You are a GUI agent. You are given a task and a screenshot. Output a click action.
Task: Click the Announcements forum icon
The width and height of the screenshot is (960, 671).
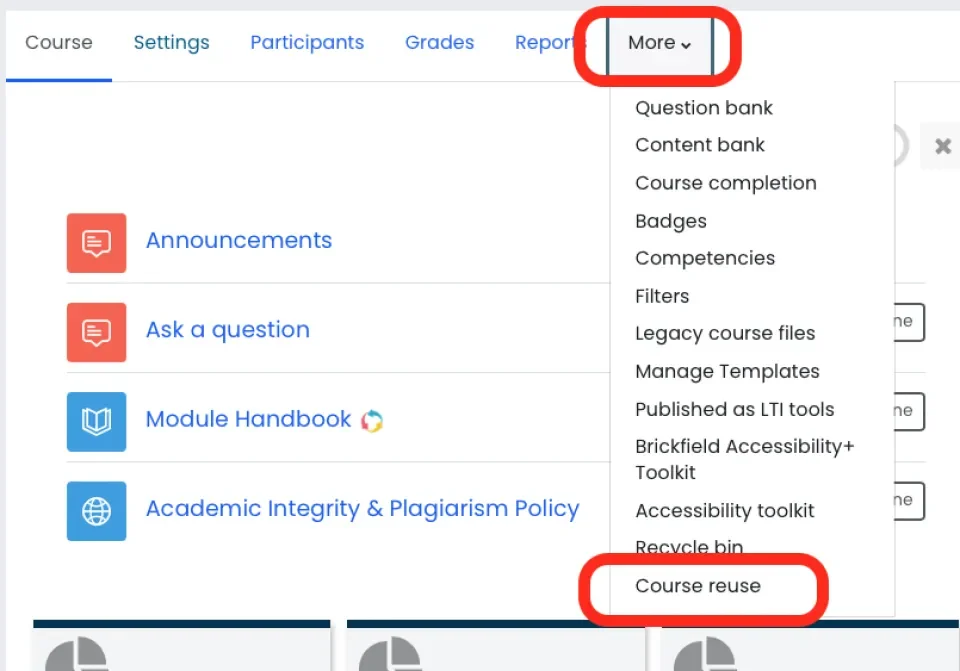click(97, 243)
